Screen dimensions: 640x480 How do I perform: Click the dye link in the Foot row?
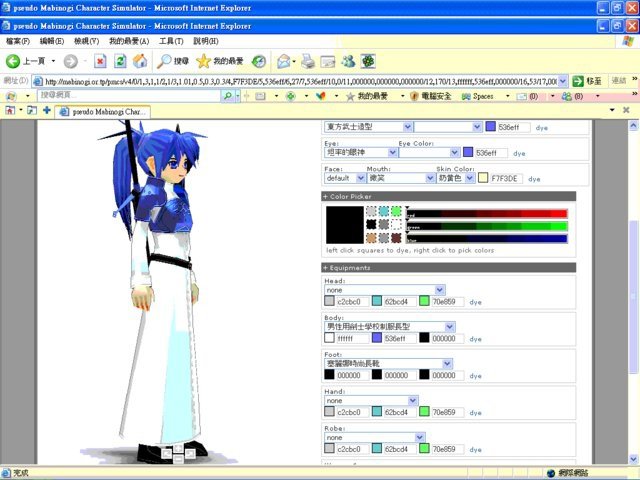476,376
